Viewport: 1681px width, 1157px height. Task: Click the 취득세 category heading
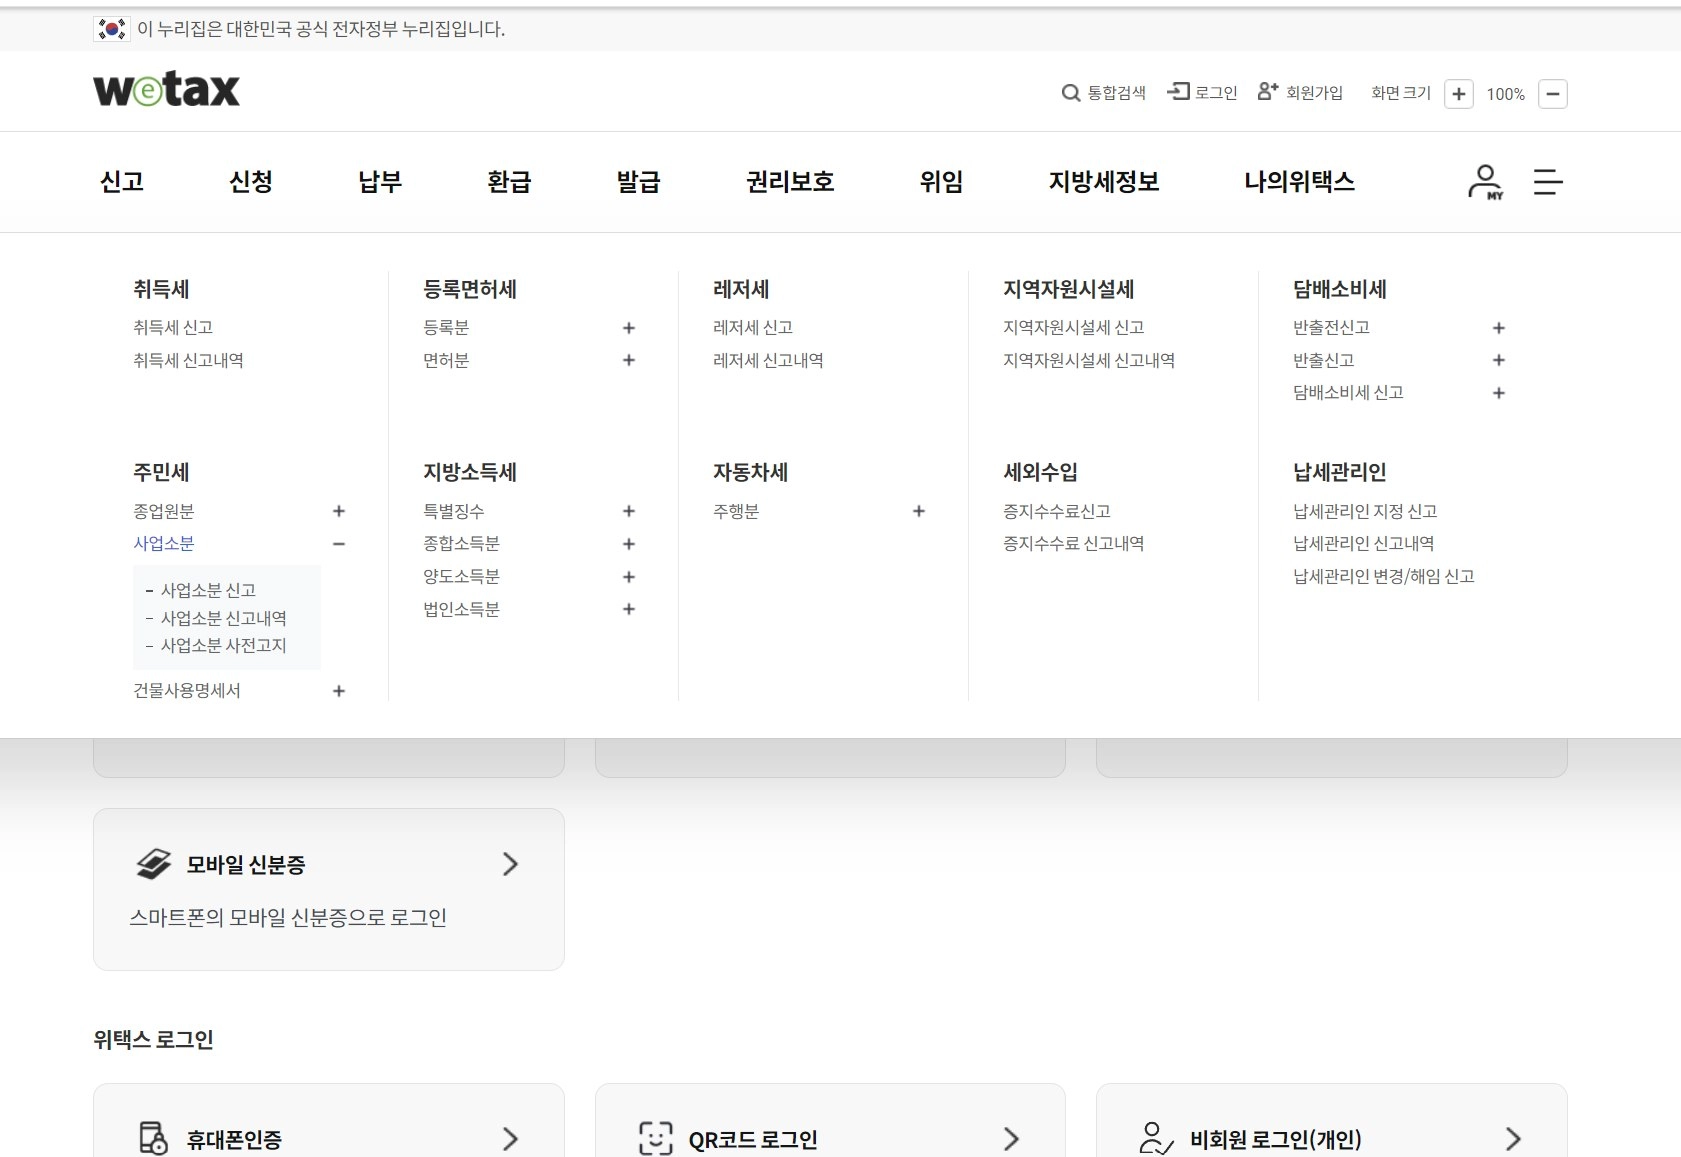coord(161,289)
